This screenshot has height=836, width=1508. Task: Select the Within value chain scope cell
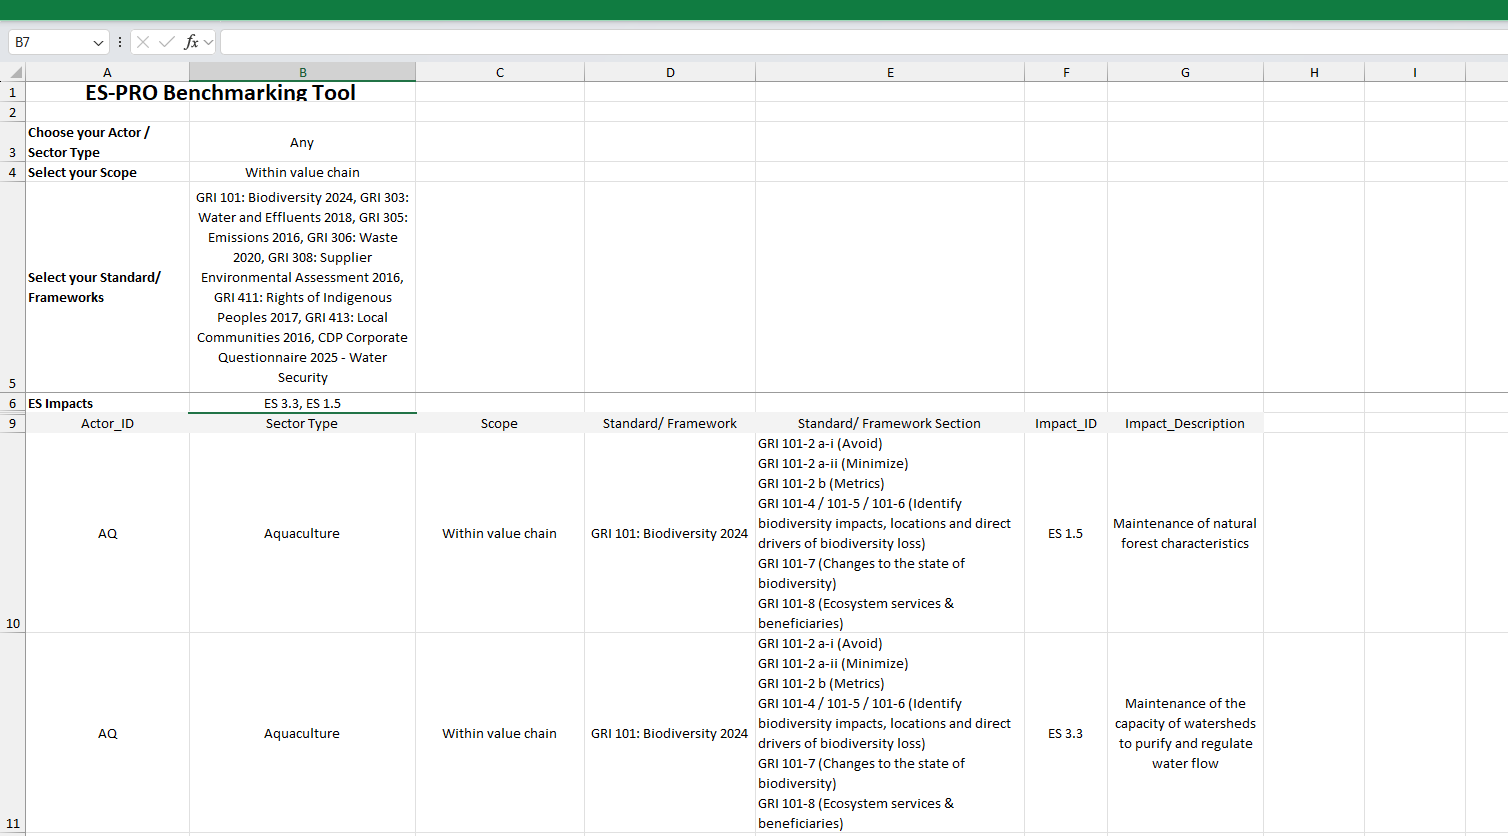pos(302,172)
